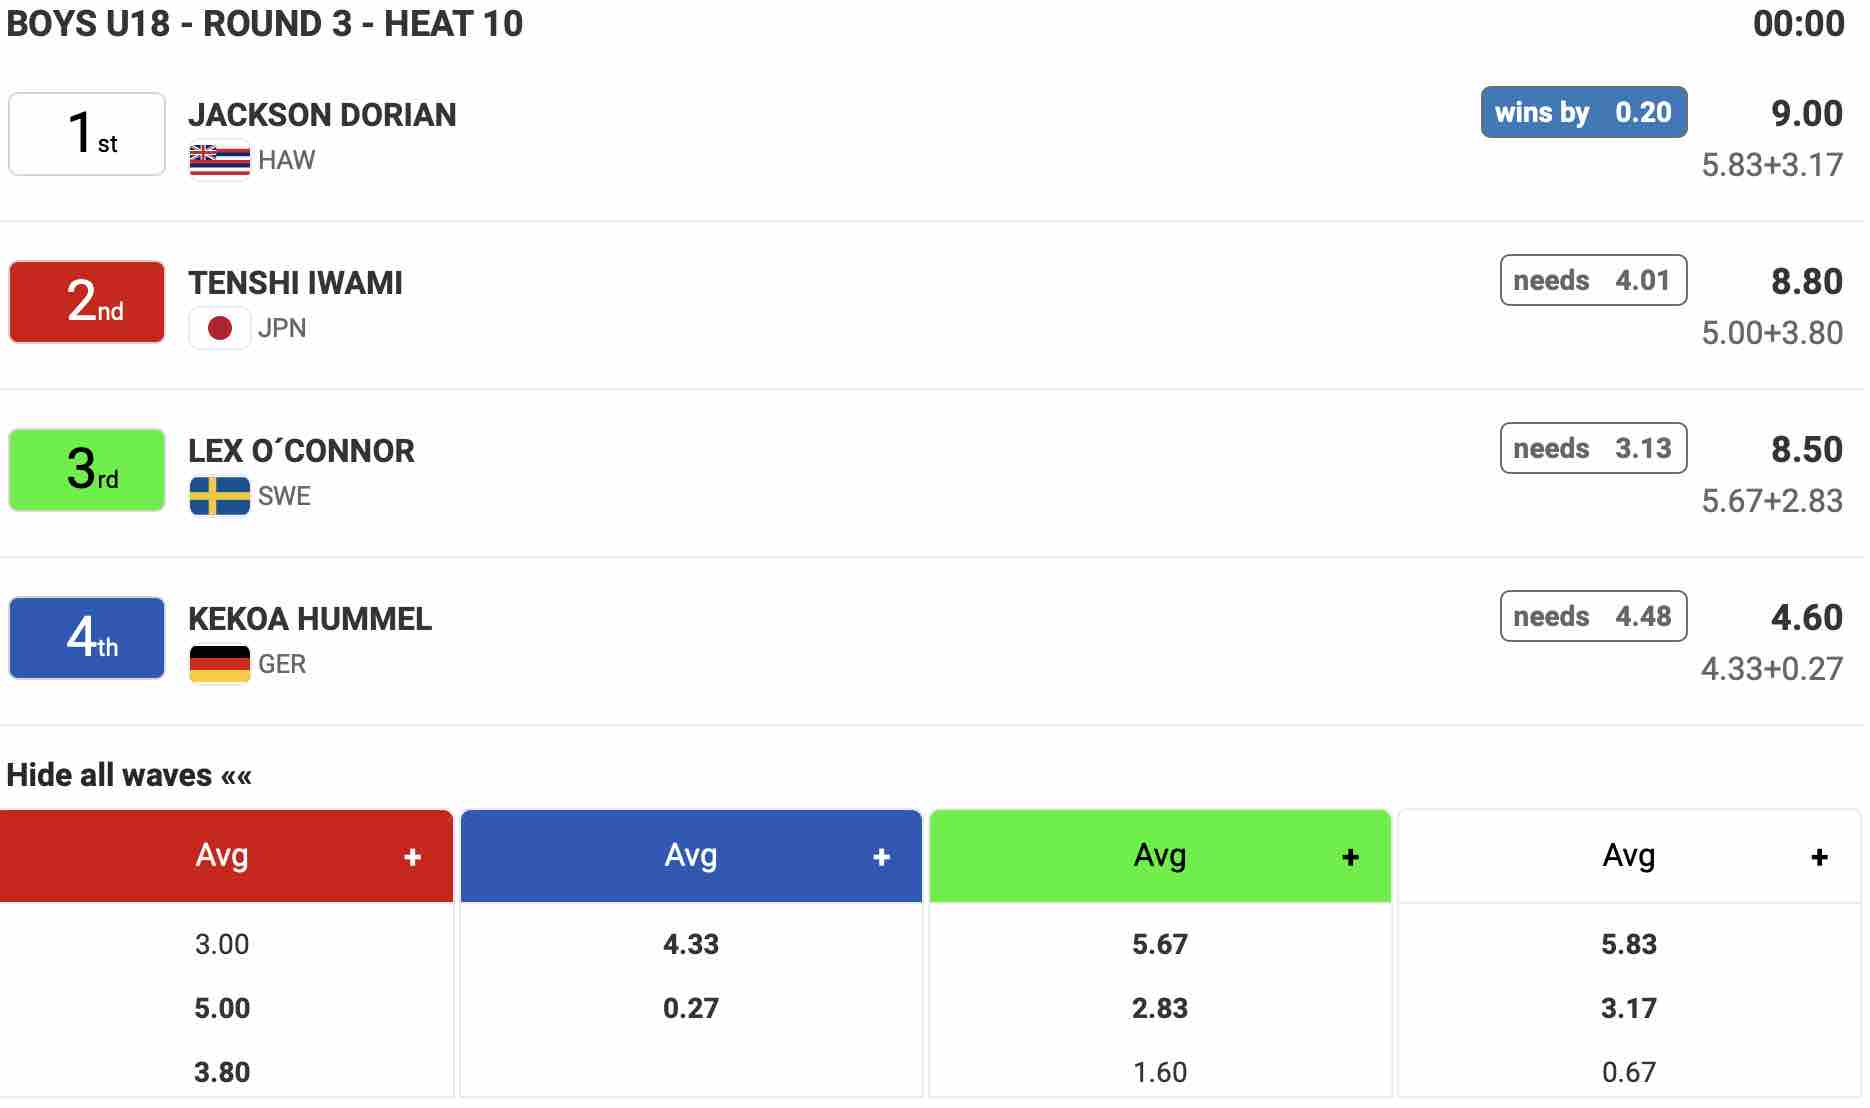Select Tenshi Iwami's name
Image resolution: width=1870 pixels, height=1108 pixels.
(295, 283)
